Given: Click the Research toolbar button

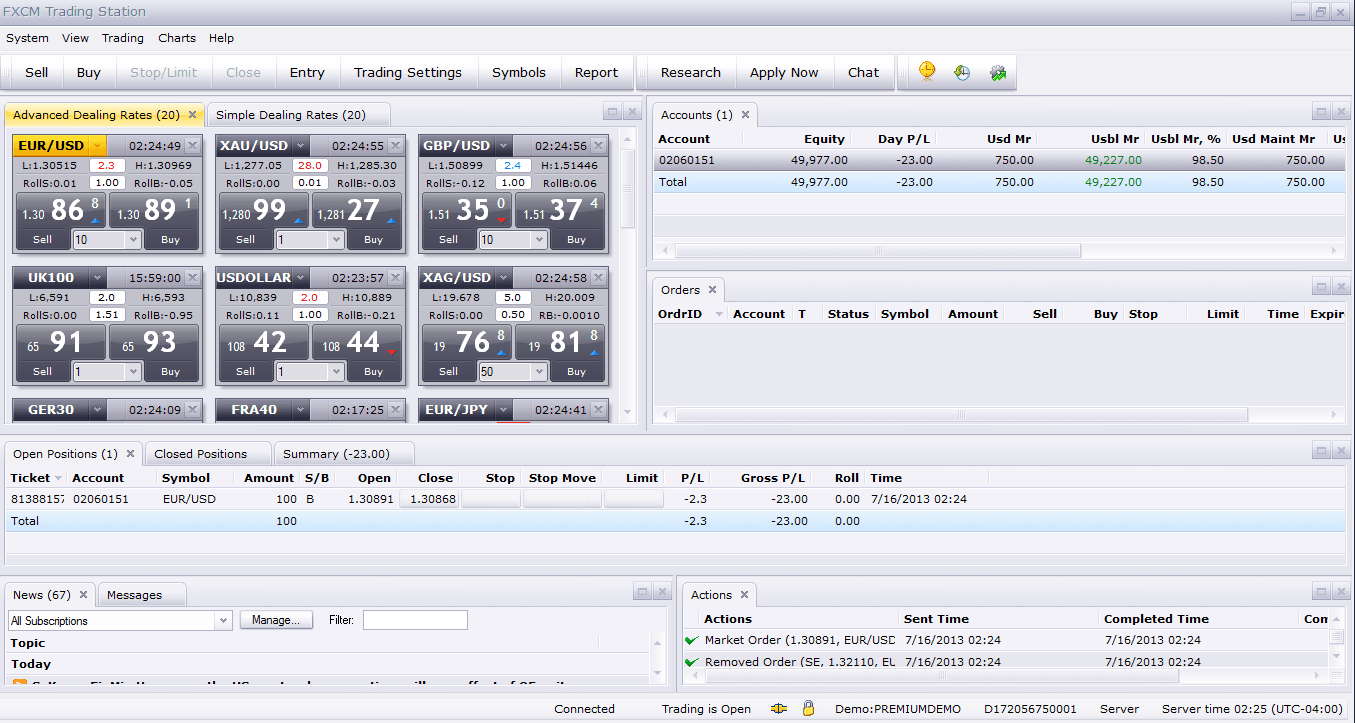Looking at the screenshot, I should tap(691, 72).
